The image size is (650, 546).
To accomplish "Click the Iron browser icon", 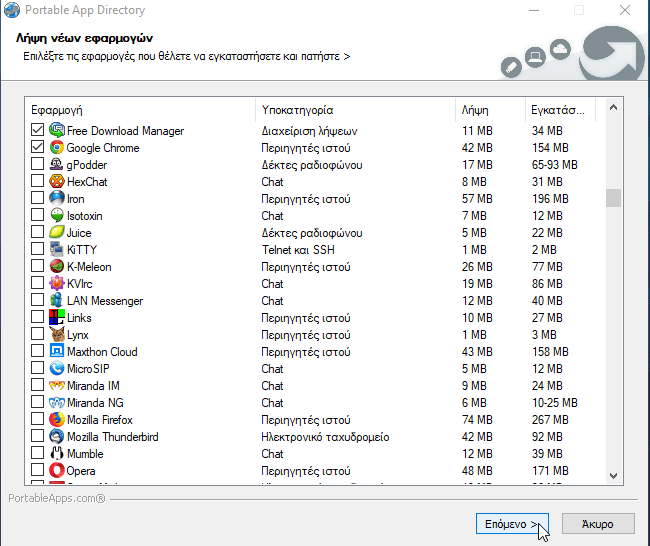I will [x=57, y=199].
